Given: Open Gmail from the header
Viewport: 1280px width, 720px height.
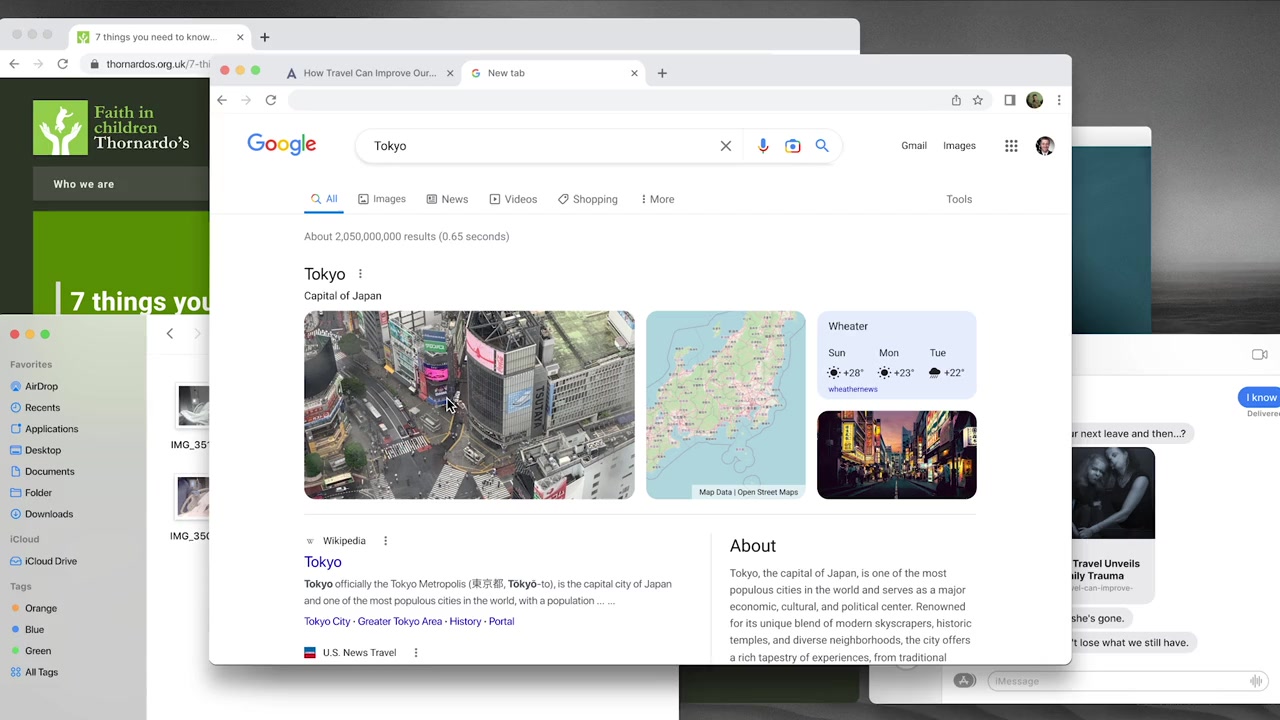Looking at the screenshot, I should 913,146.
